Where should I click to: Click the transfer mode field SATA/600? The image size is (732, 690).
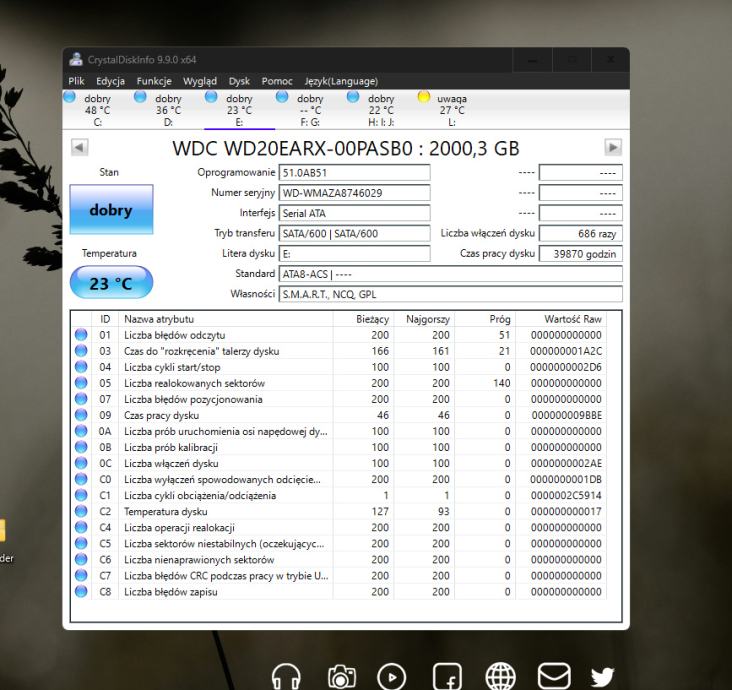coord(354,233)
